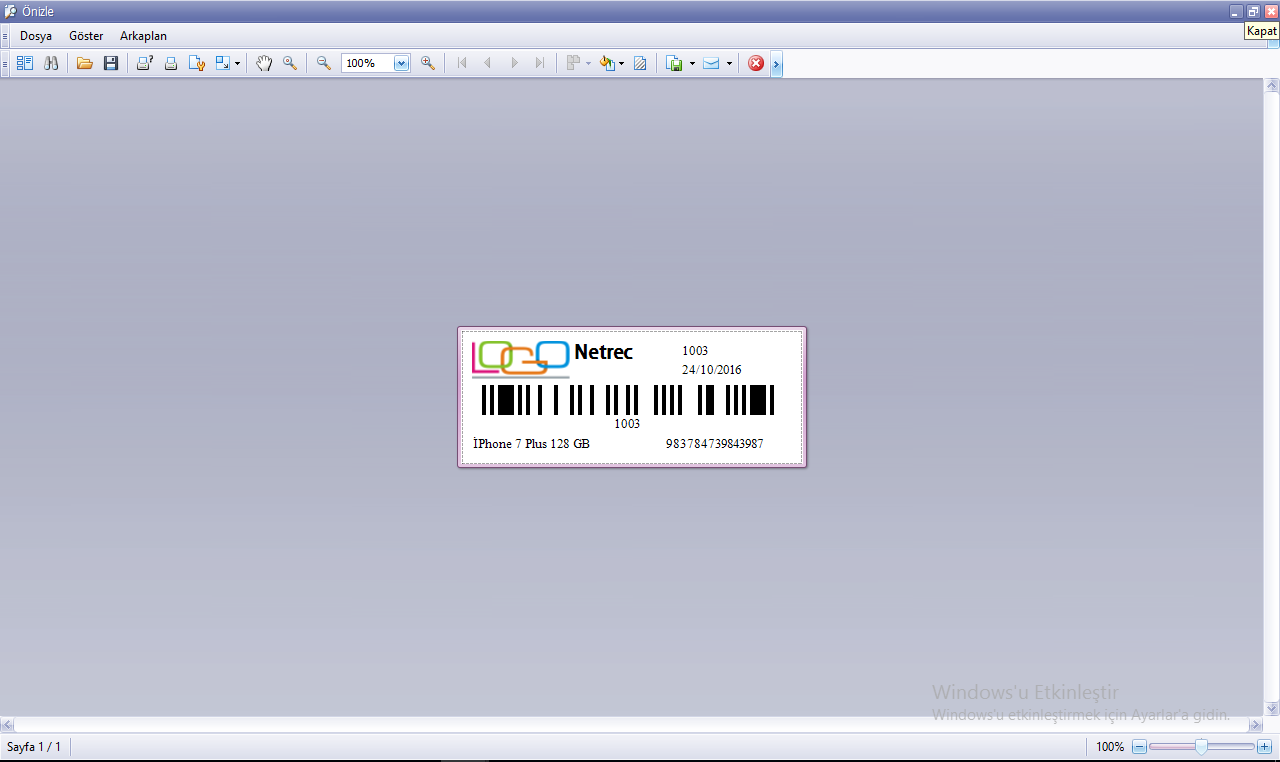1280x762 pixels.
Task: Show more toolbar buttons via overflow chevron
Action: point(777,64)
